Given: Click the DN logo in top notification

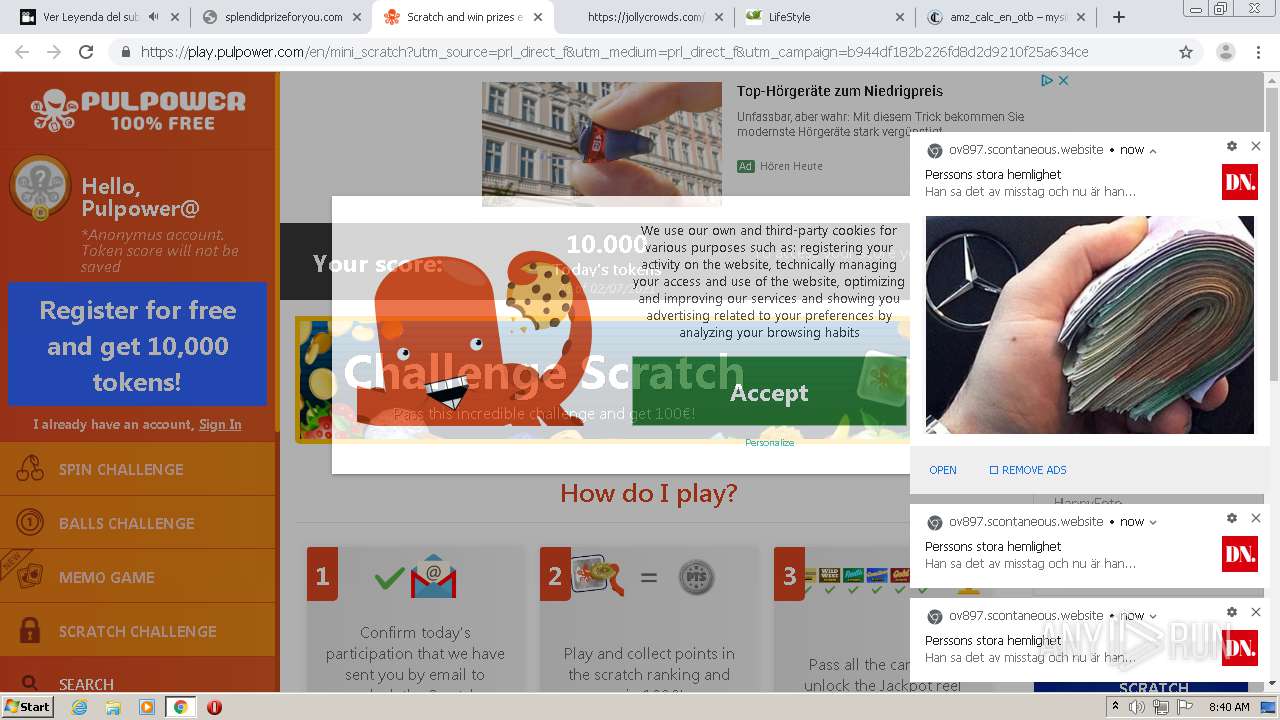Looking at the screenshot, I should point(1240,182).
